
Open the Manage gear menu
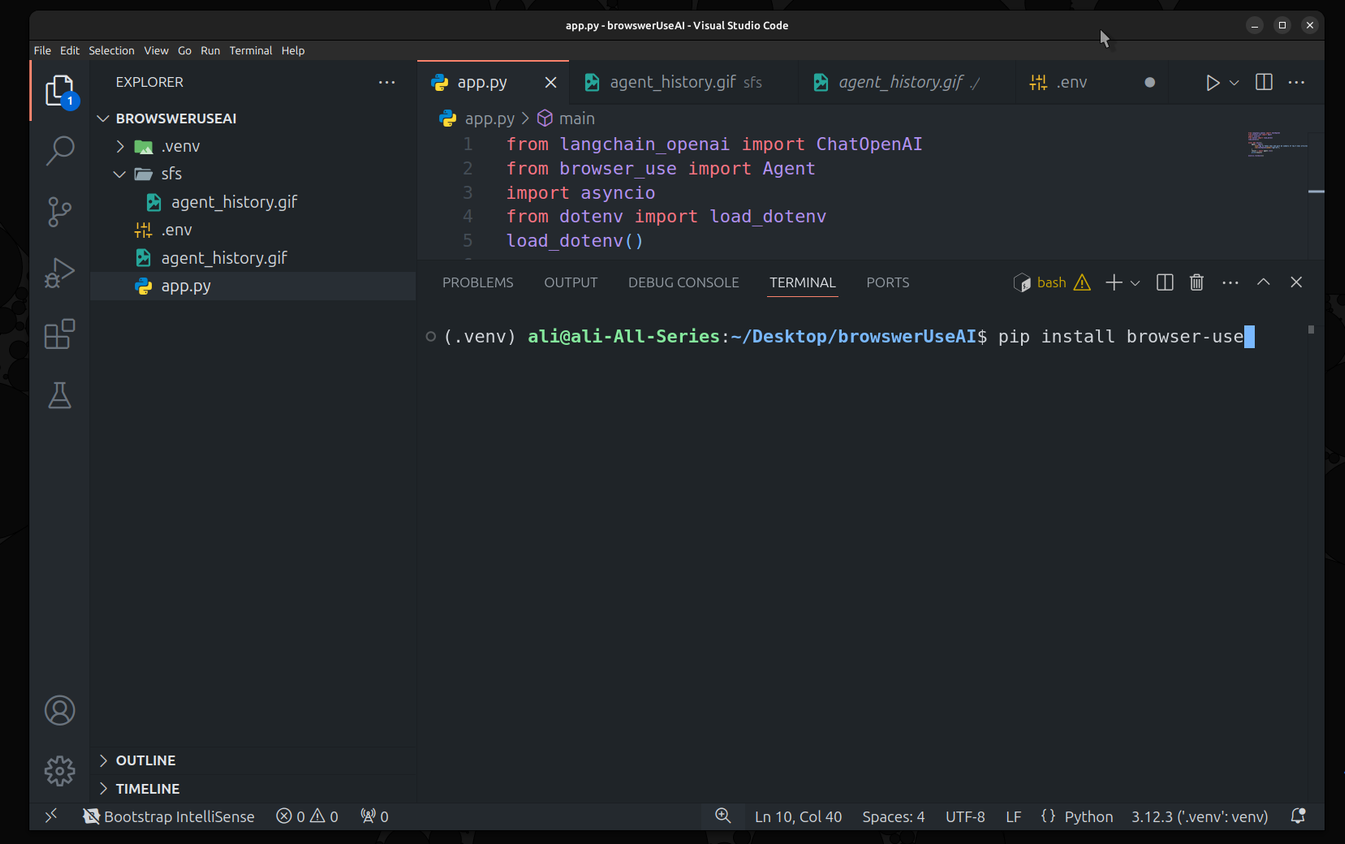tap(60, 771)
